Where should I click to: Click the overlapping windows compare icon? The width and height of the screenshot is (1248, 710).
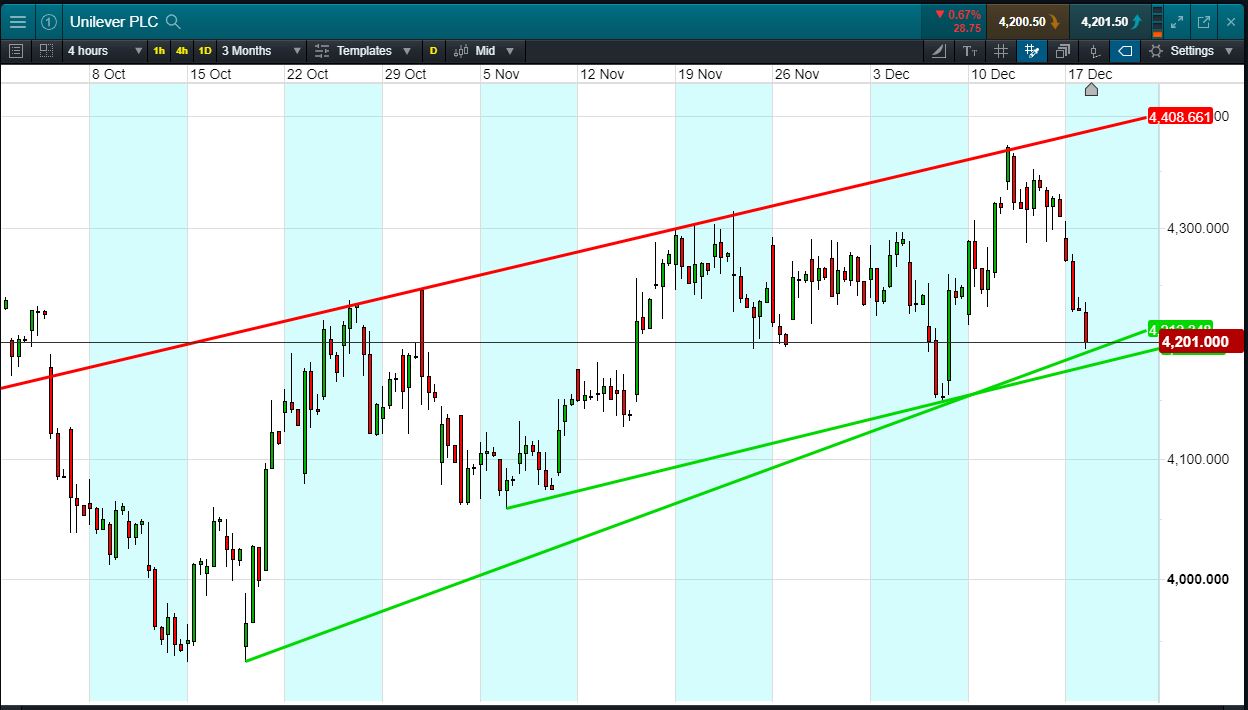[x=1063, y=50]
